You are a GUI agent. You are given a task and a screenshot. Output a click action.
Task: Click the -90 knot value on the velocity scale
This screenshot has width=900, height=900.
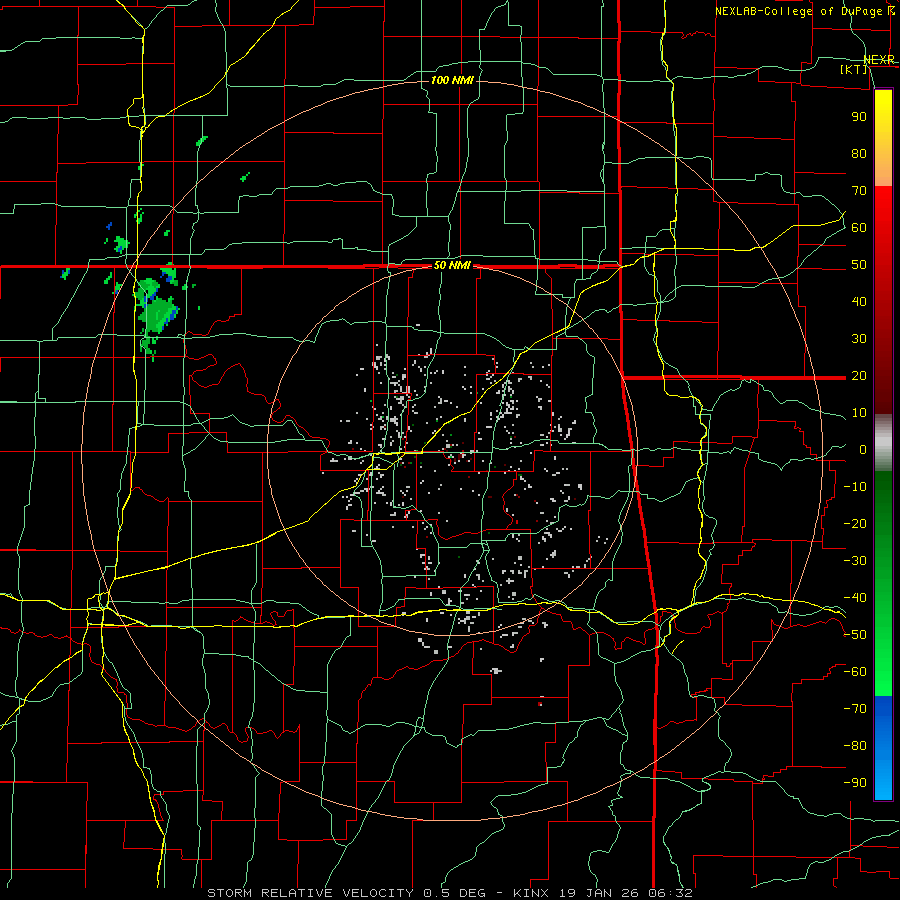click(855, 783)
